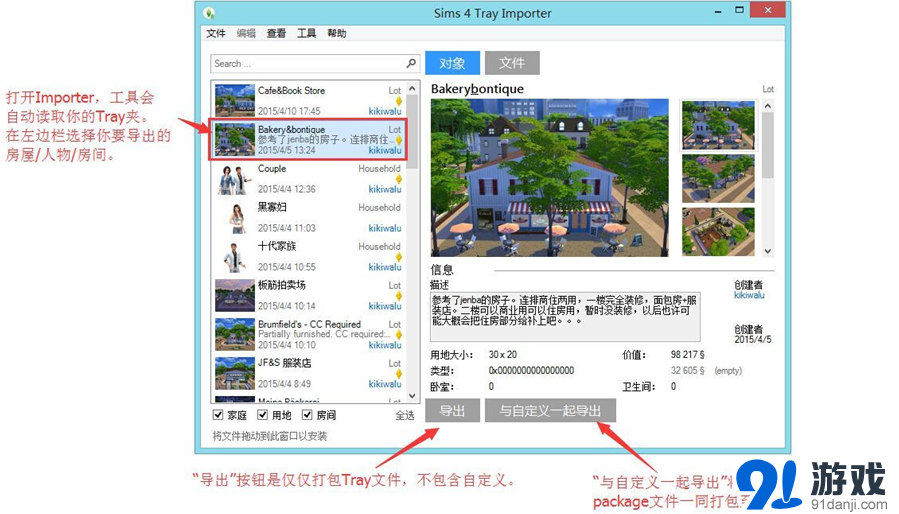Click the value 98 217 § text
The image size is (899, 514).
click(688, 355)
